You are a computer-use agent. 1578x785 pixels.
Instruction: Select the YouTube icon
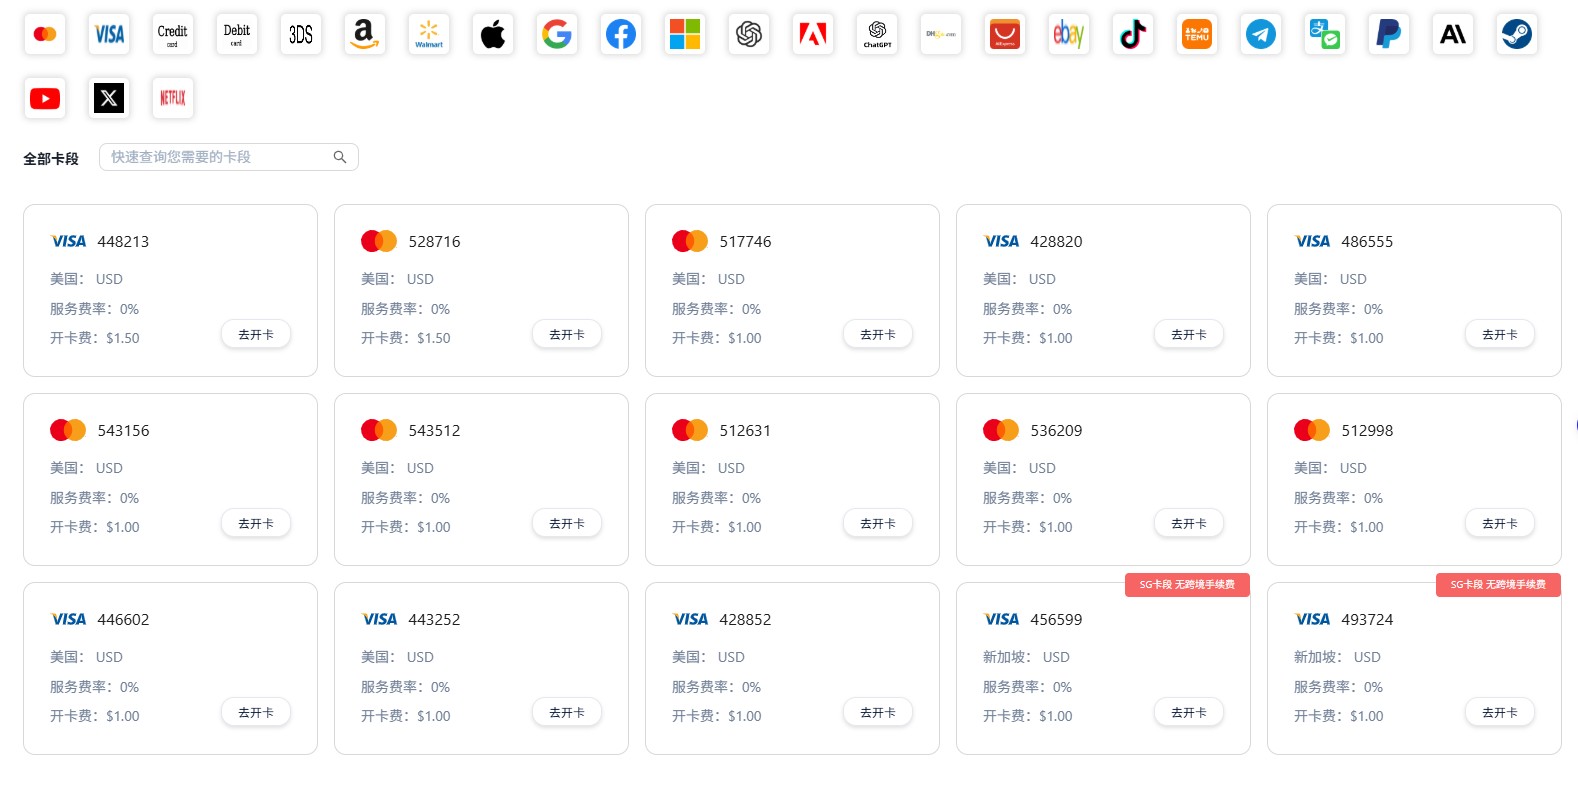(45, 98)
